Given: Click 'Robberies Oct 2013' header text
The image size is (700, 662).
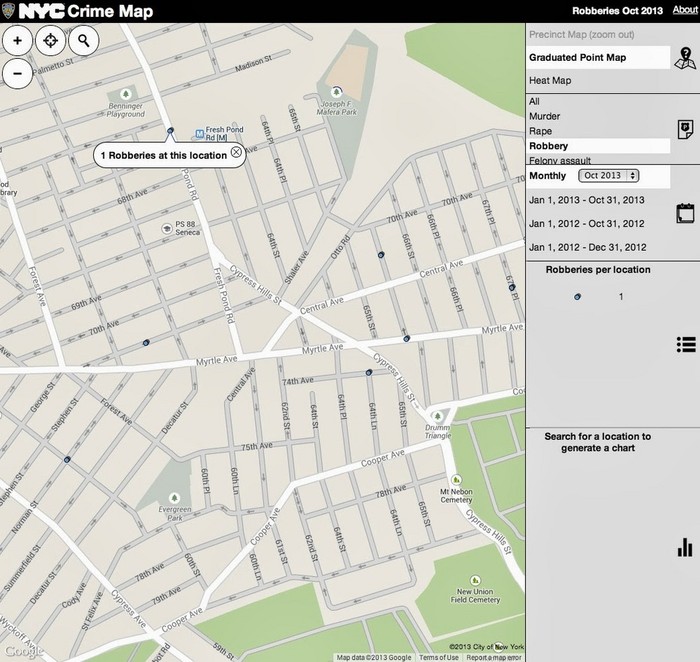Looking at the screenshot, I should (x=617, y=11).
